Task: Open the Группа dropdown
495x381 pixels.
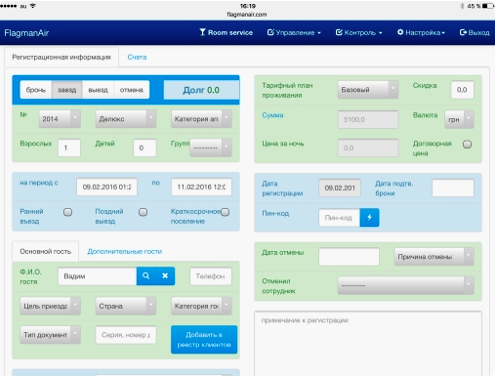Action: click(211, 148)
